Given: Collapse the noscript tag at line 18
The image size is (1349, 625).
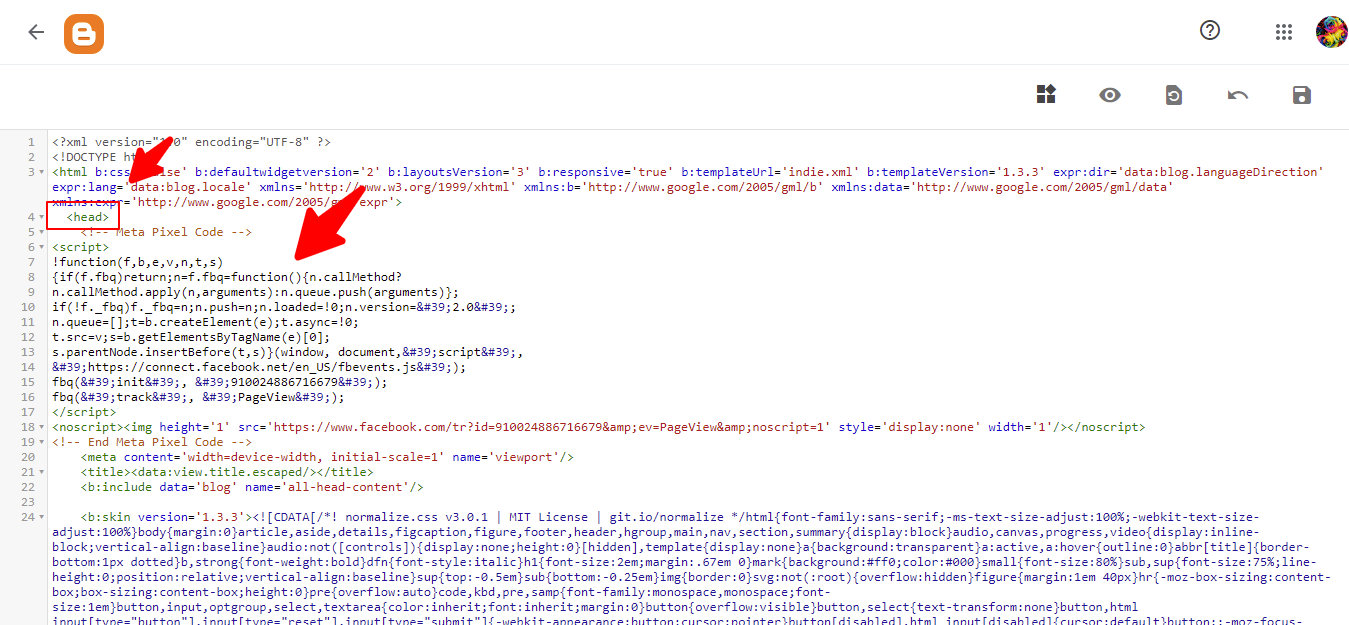Looking at the screenshot, I should [x=41, y=427].
